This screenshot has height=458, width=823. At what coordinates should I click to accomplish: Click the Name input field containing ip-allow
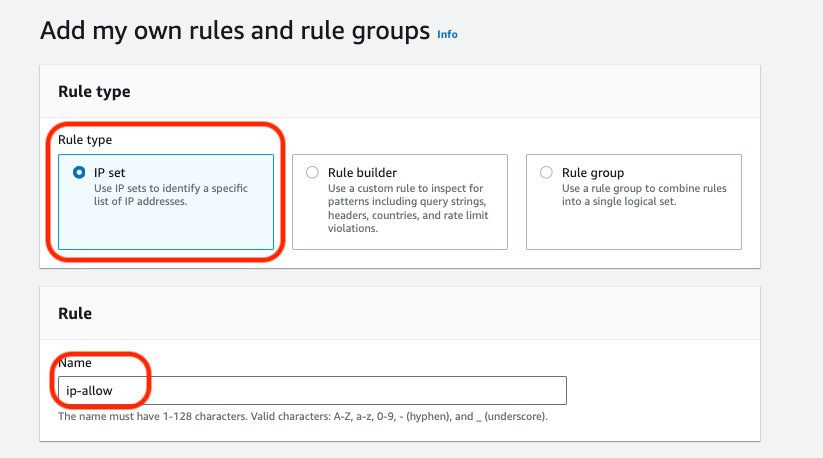310,390
